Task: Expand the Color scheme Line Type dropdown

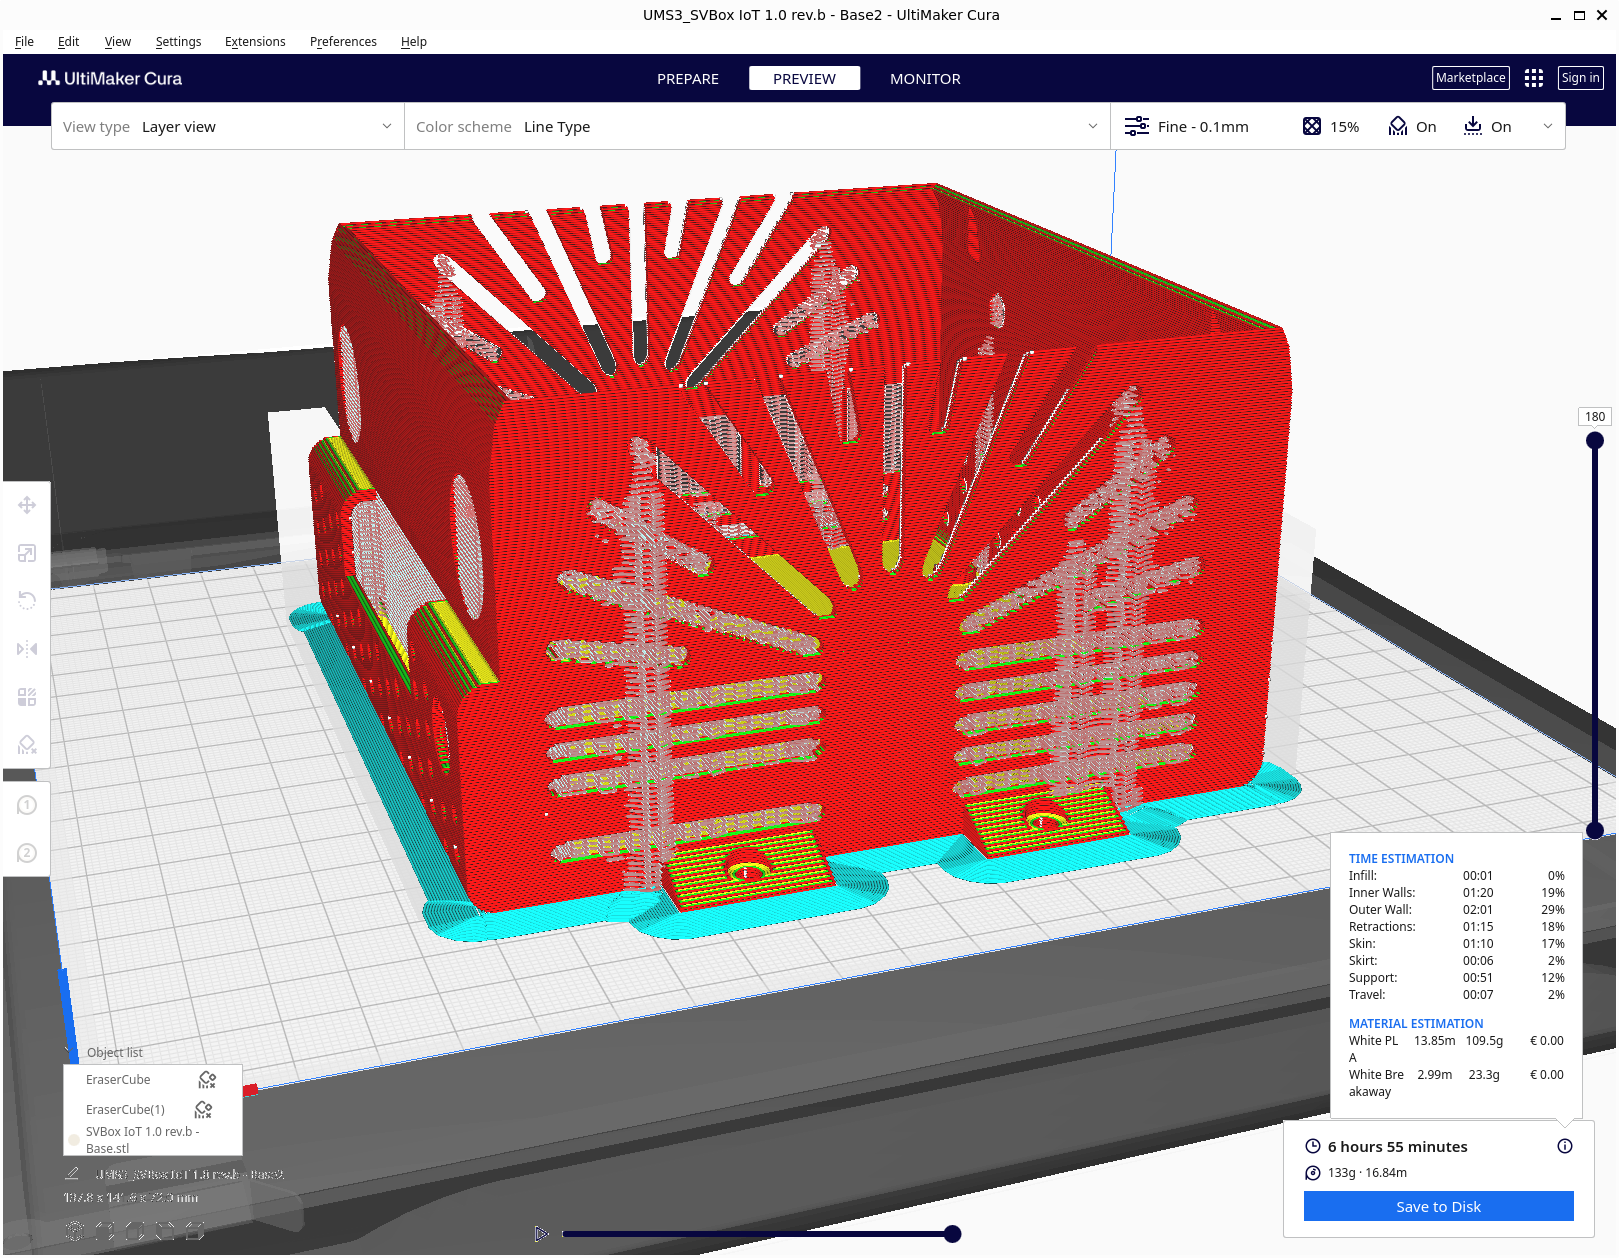Action: click(x=757, y=126)
